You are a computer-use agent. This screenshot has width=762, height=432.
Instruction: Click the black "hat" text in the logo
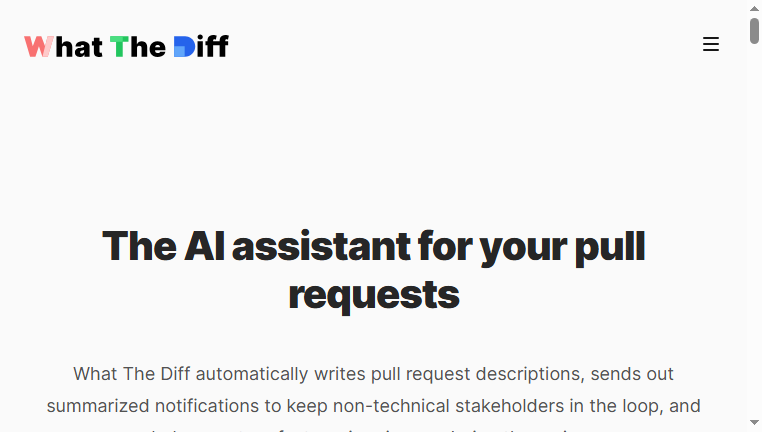click(x=79, y=47)
